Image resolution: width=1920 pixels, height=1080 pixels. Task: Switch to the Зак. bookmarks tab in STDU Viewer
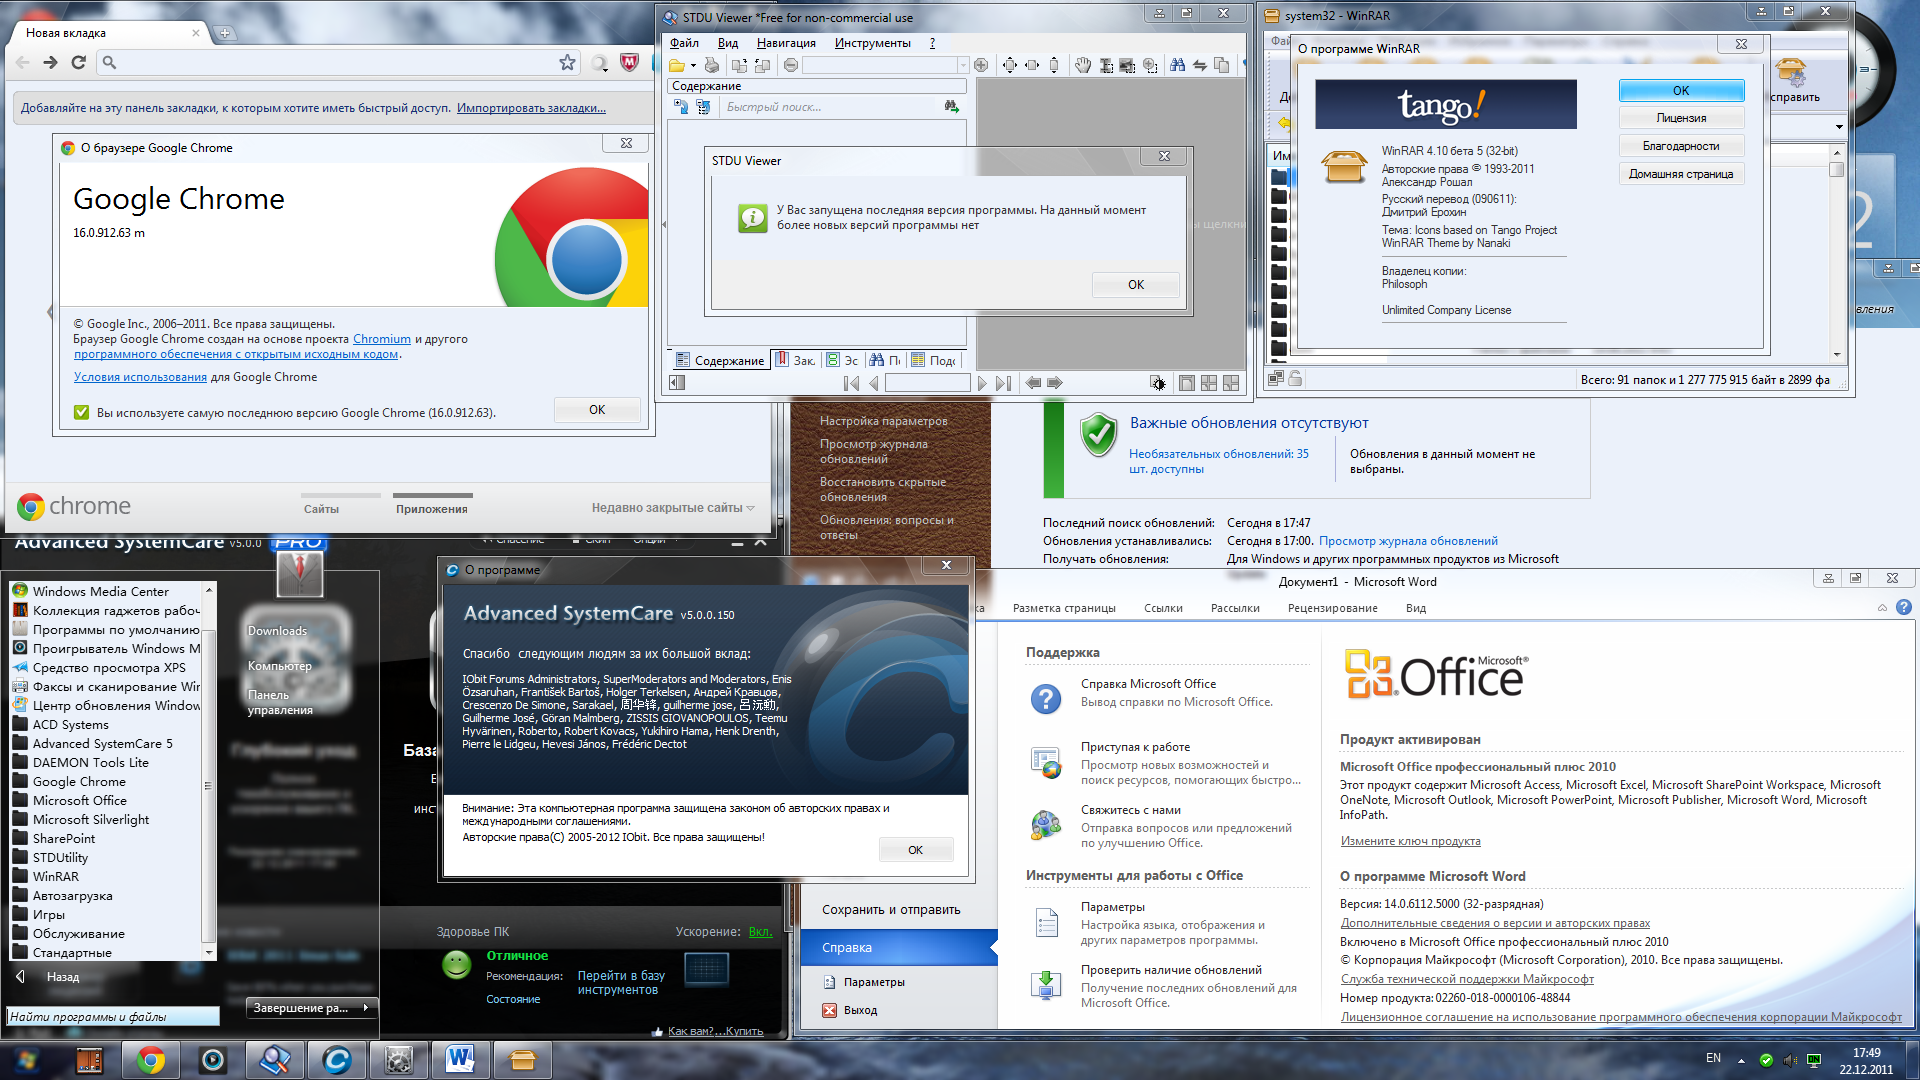click(x=795, y=360)
